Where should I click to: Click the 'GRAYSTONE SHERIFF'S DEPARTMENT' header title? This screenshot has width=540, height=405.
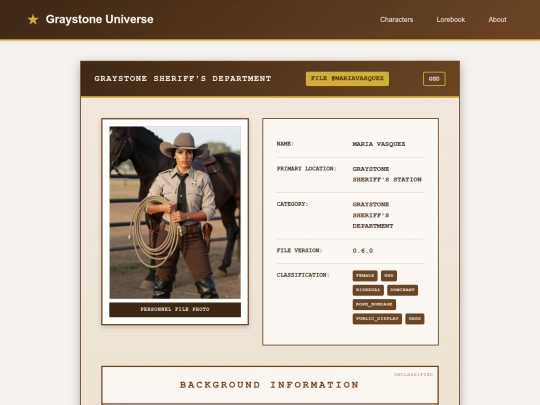tap(183, 79)
